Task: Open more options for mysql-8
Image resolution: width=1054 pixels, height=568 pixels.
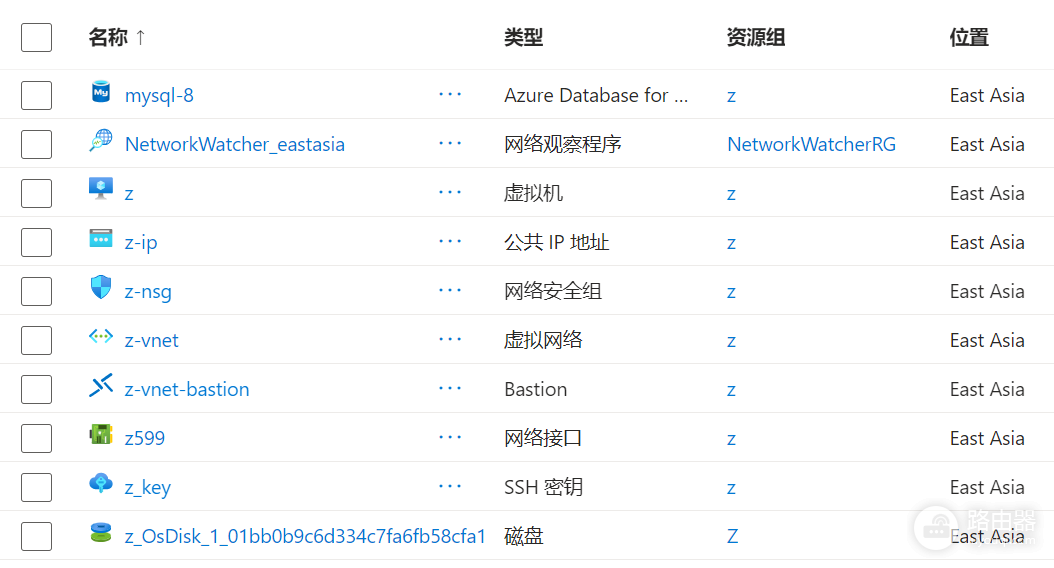Action: tap(450, 94)
